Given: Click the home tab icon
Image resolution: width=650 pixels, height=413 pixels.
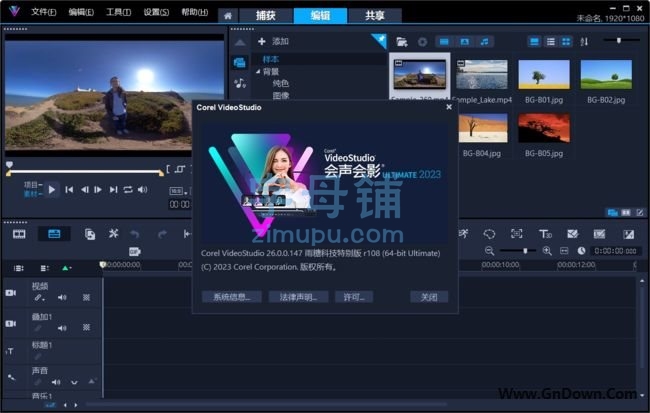Looking at the screenshot, I should (x=228, y=16).
